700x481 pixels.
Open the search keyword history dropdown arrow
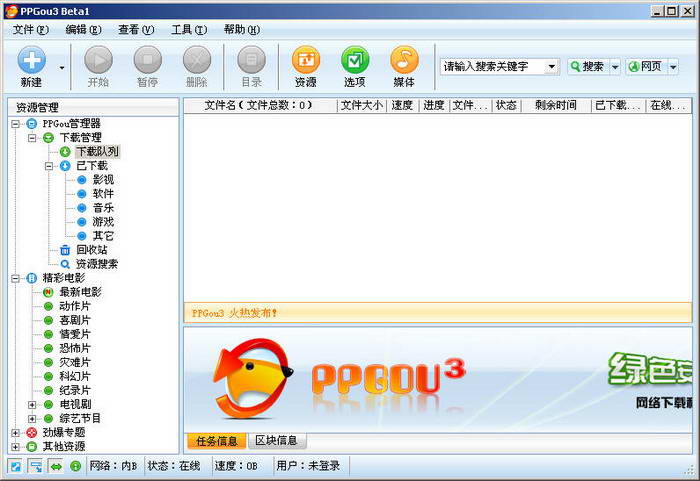tap(552, 67)
